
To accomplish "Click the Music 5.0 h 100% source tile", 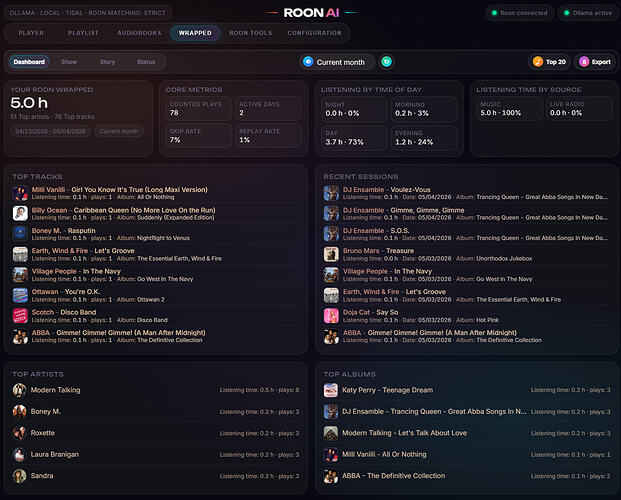I will [x=509, y=109].
